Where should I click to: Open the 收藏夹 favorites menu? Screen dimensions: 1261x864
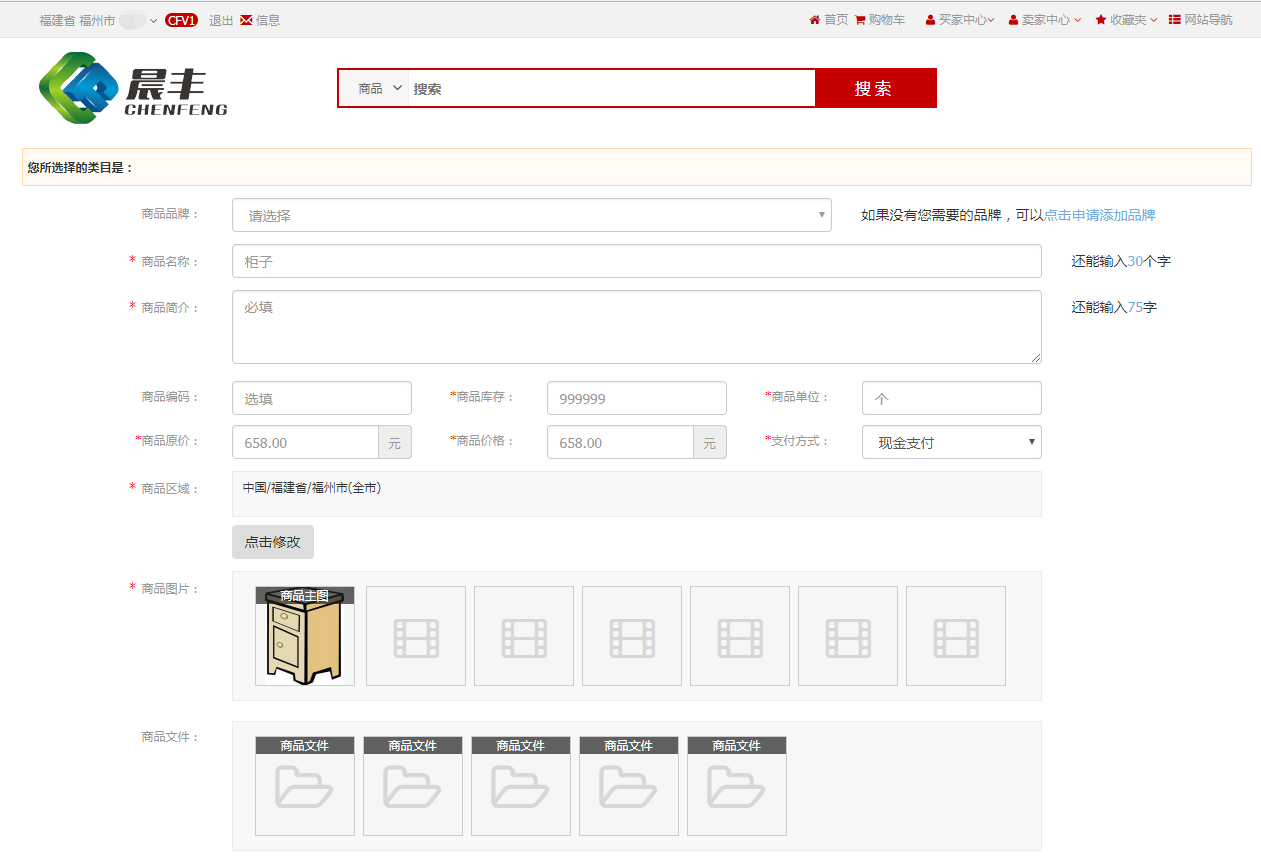click(x=1127, y=20)
